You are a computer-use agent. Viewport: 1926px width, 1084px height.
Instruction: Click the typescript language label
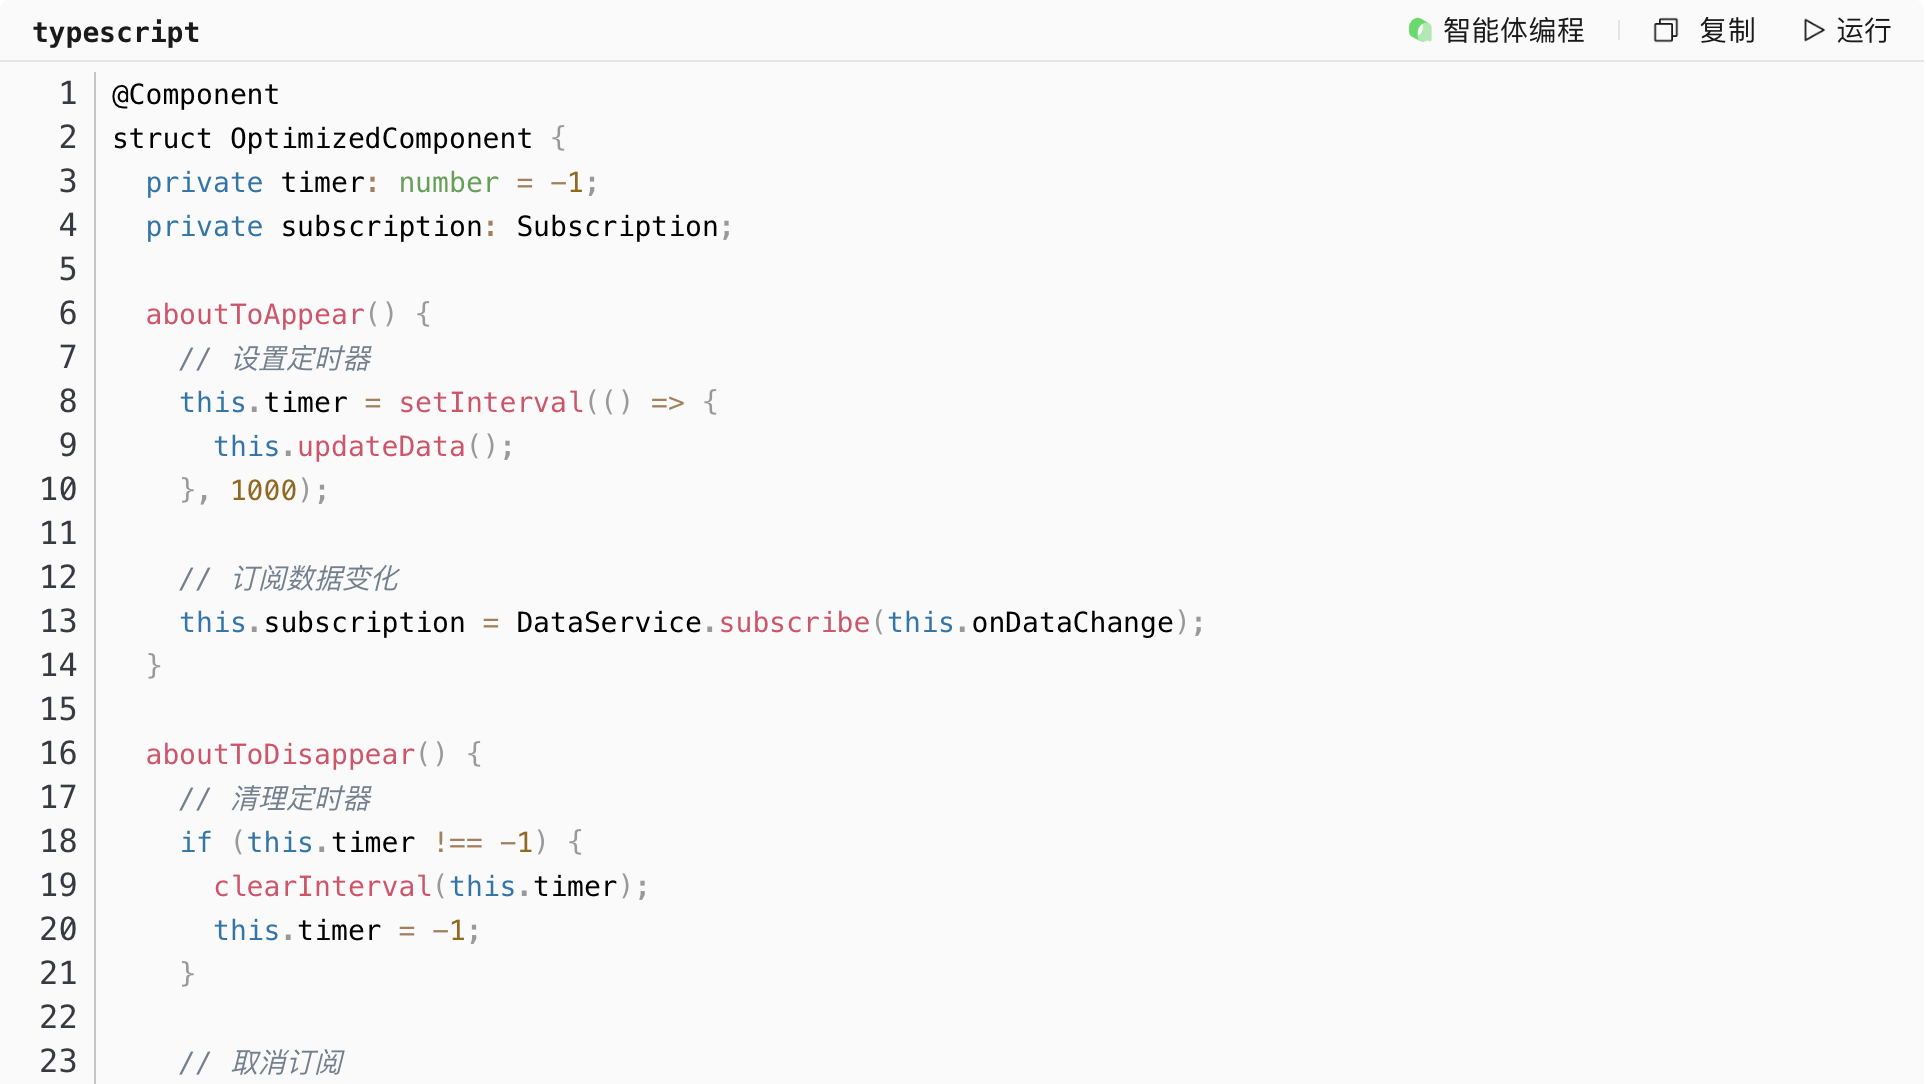[x=116, y=32]
